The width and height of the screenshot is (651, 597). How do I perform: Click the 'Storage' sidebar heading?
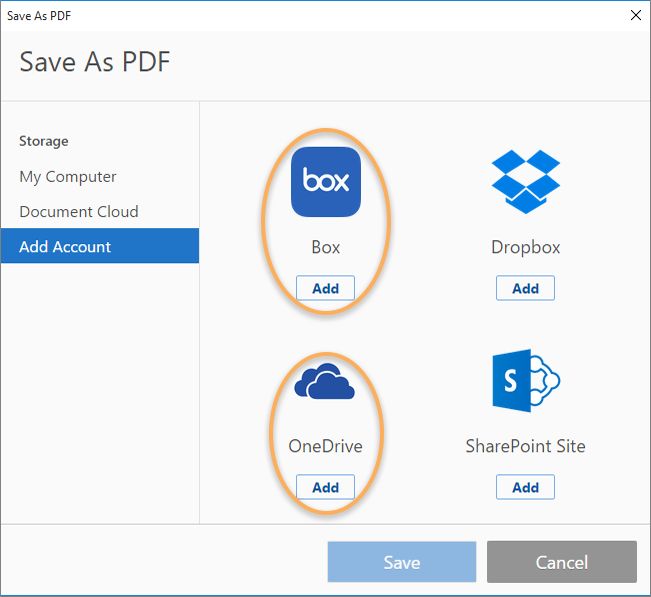44,141
